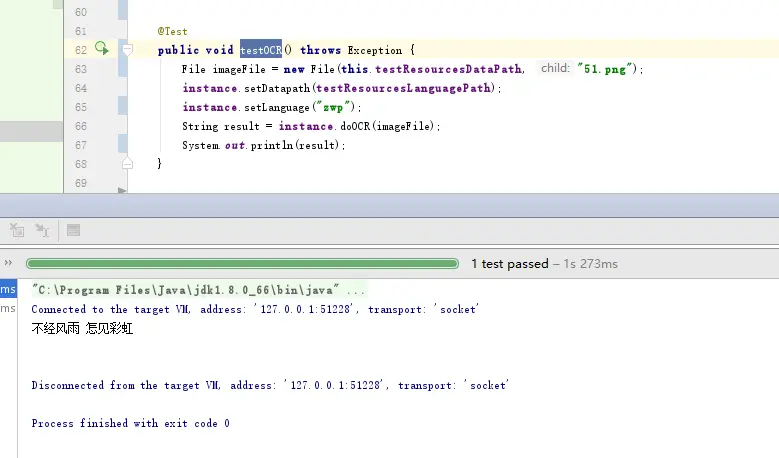Click the small arrow marker below line 69
779x458 pixels.
click(x=122, y=190)
